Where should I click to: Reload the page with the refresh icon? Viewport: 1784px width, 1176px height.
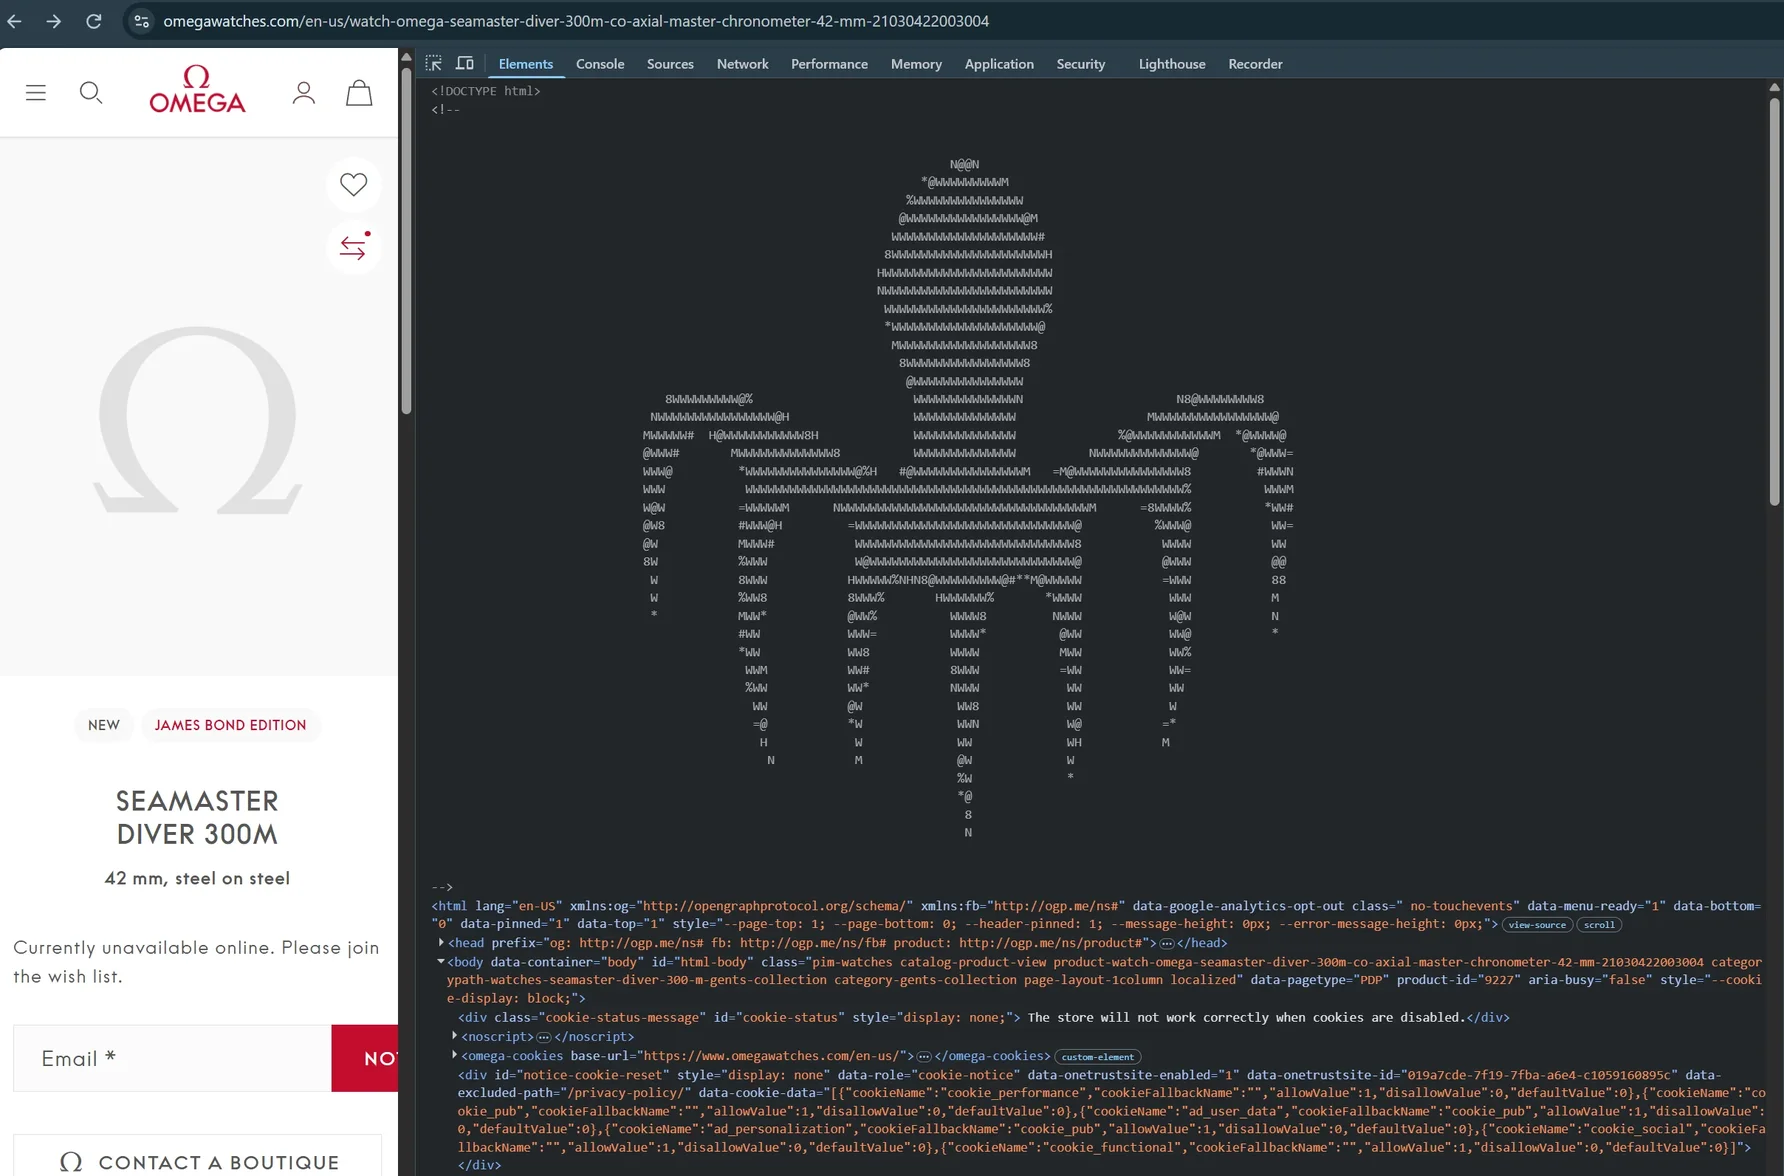tap(94, 21)
